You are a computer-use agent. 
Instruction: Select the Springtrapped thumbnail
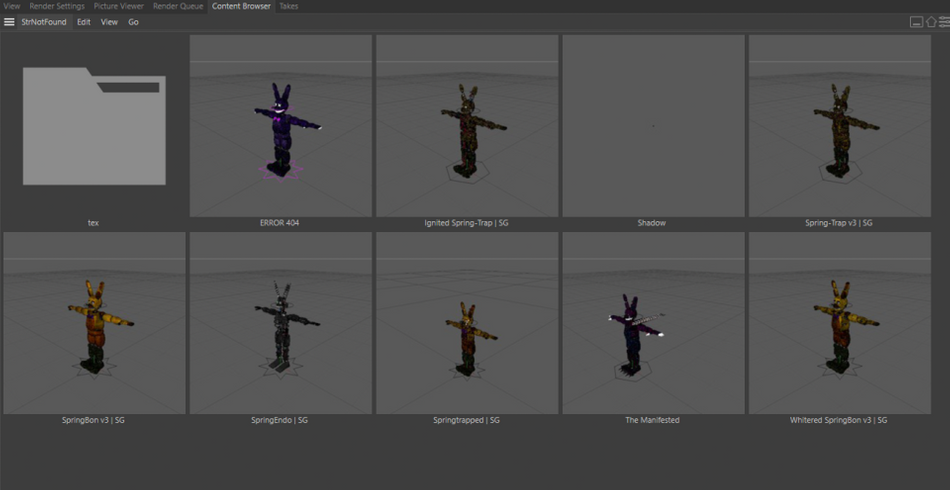(467, 323)
